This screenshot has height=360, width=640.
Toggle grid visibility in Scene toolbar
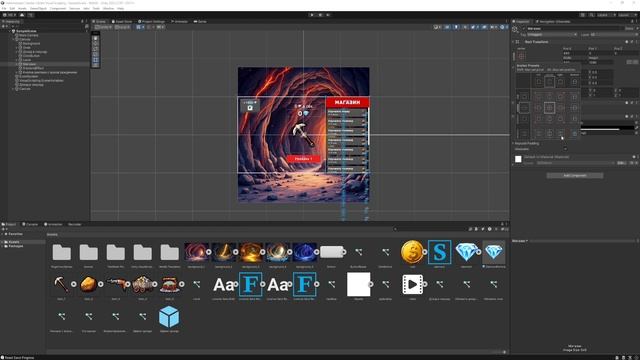click(140, 27)
